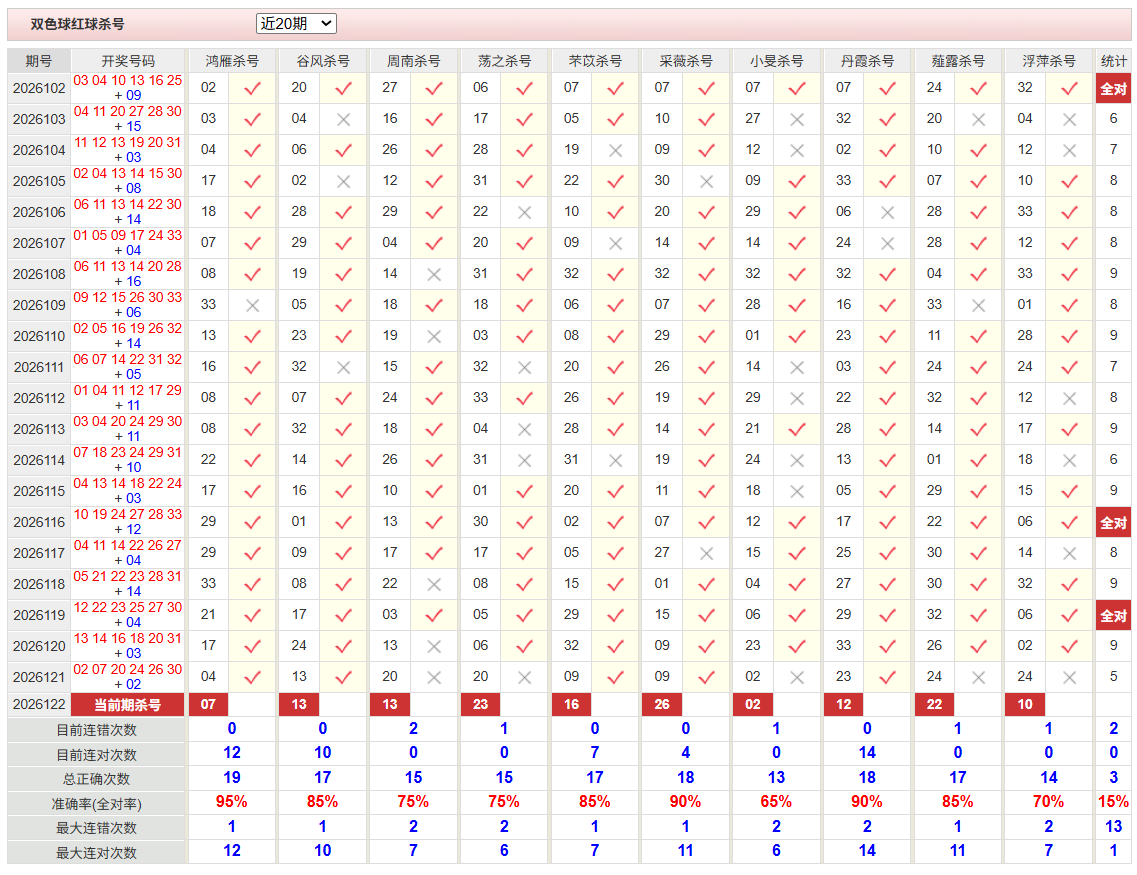Click the 期号 column header
The height and width of the screenshot is (875, 1137).
[39, 61]
